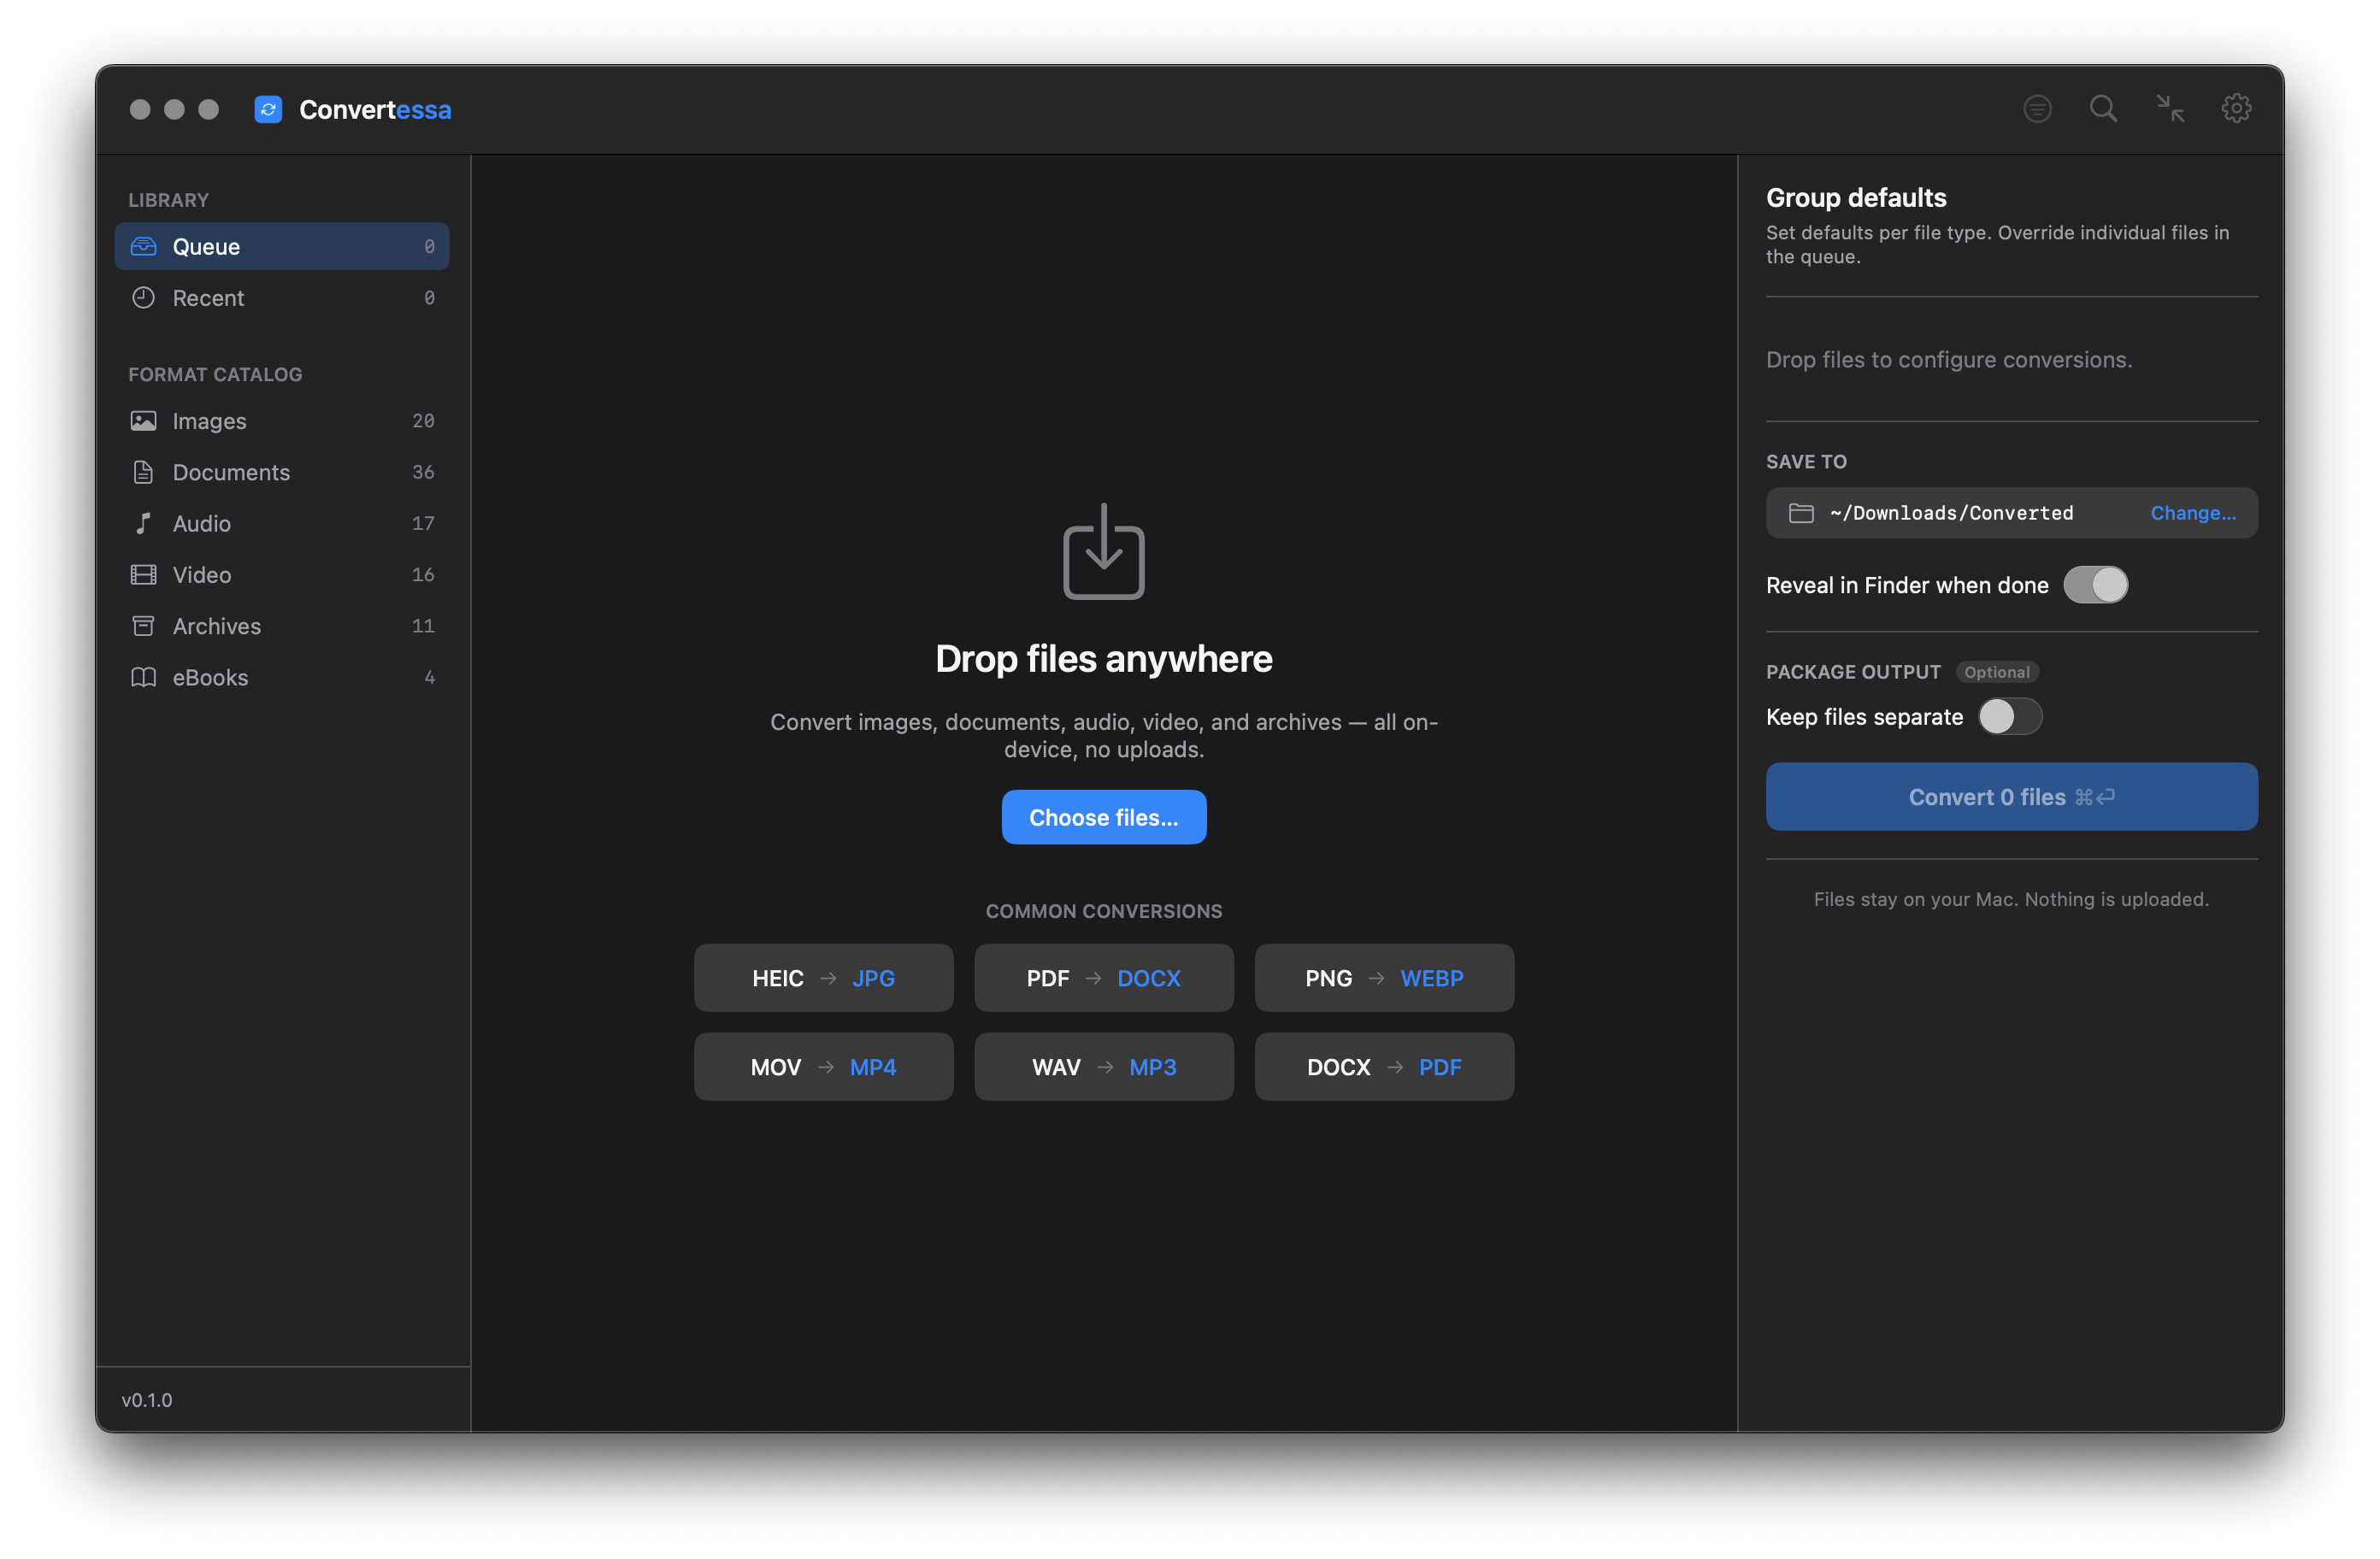The height and width of the screenshot is (1559, 2380).
Task: Pick the PDF to DOCX conversion
Action: pyautogui.click(x=1103, y=978)
